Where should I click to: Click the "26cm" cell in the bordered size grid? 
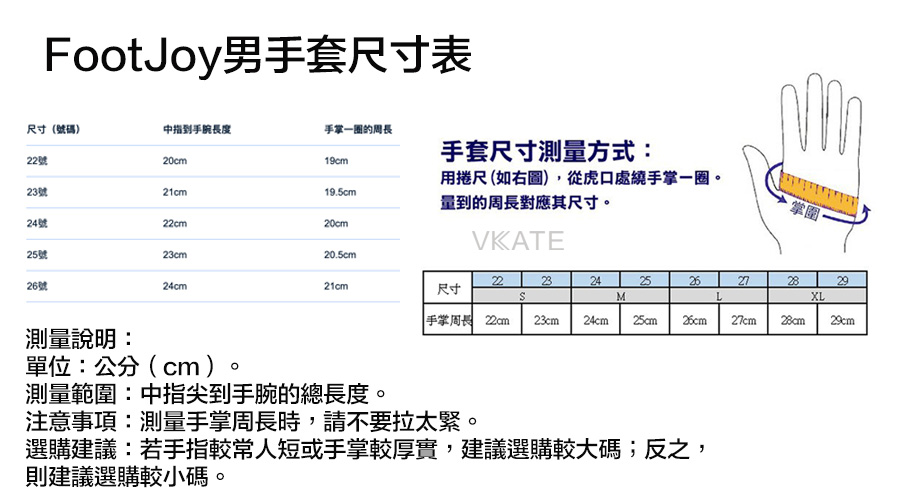pyautogui.click(x=695, y=320)
